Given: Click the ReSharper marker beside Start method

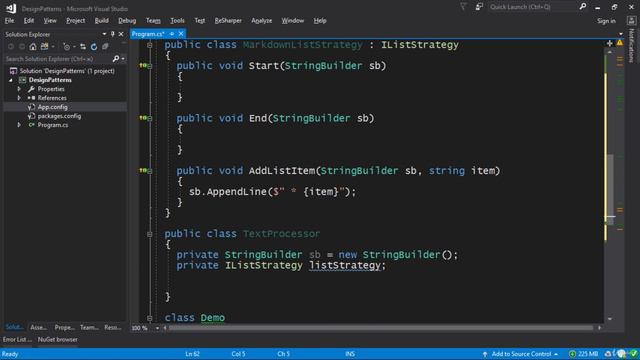Looking at the screenshot, I should point(142,65).
